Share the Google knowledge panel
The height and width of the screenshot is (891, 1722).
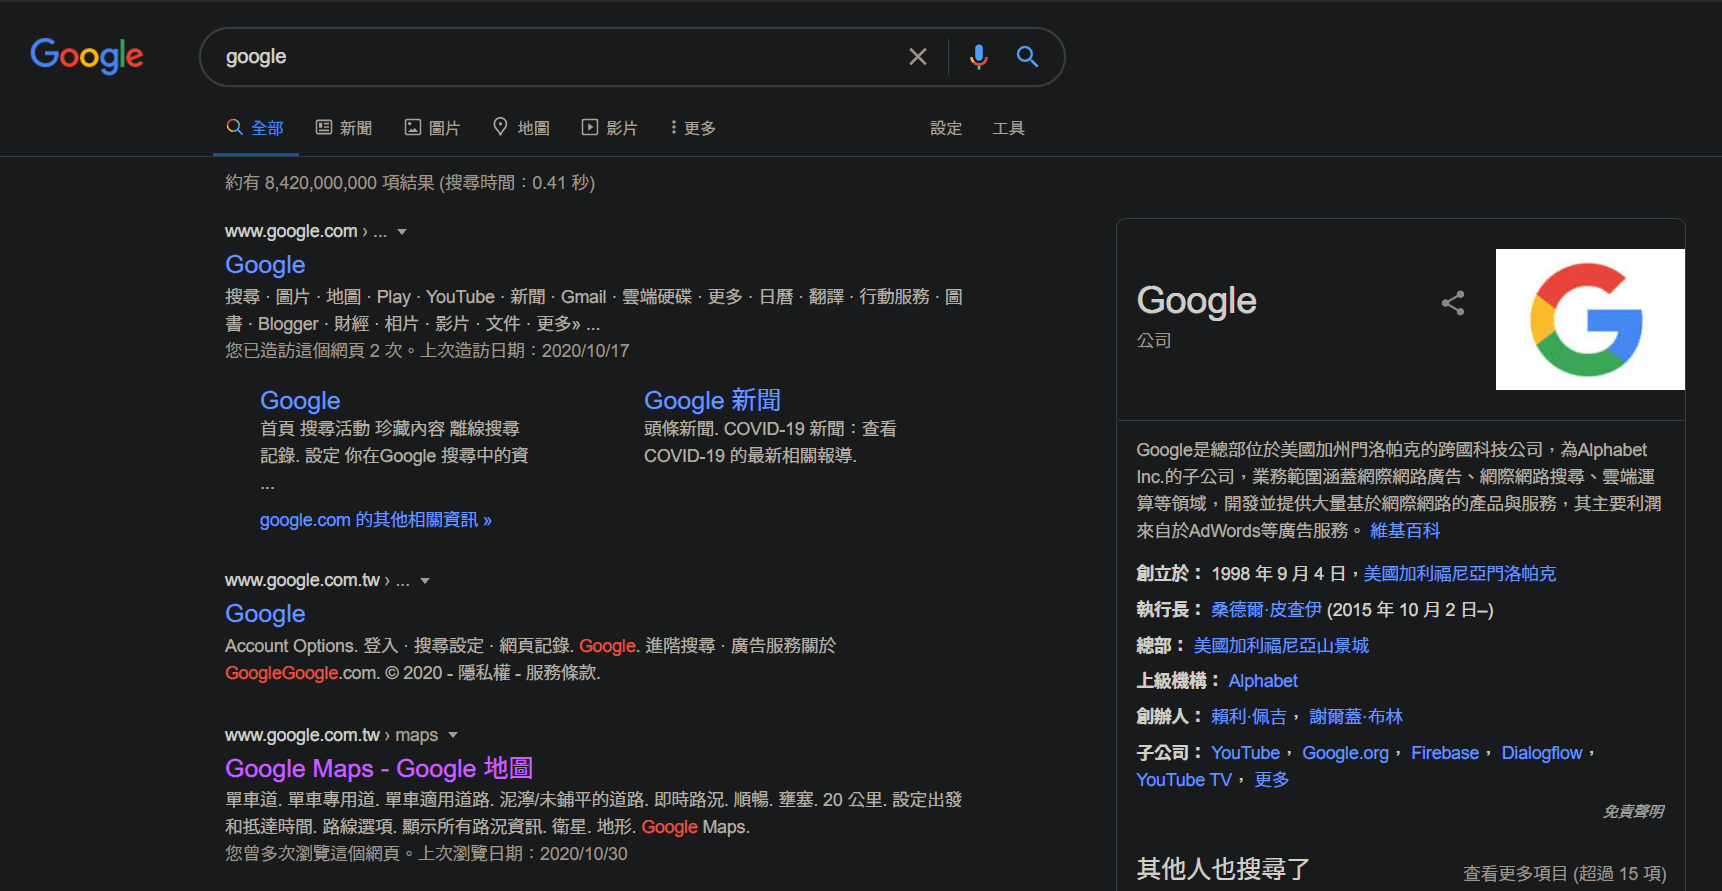click(x=1453, y=303)
